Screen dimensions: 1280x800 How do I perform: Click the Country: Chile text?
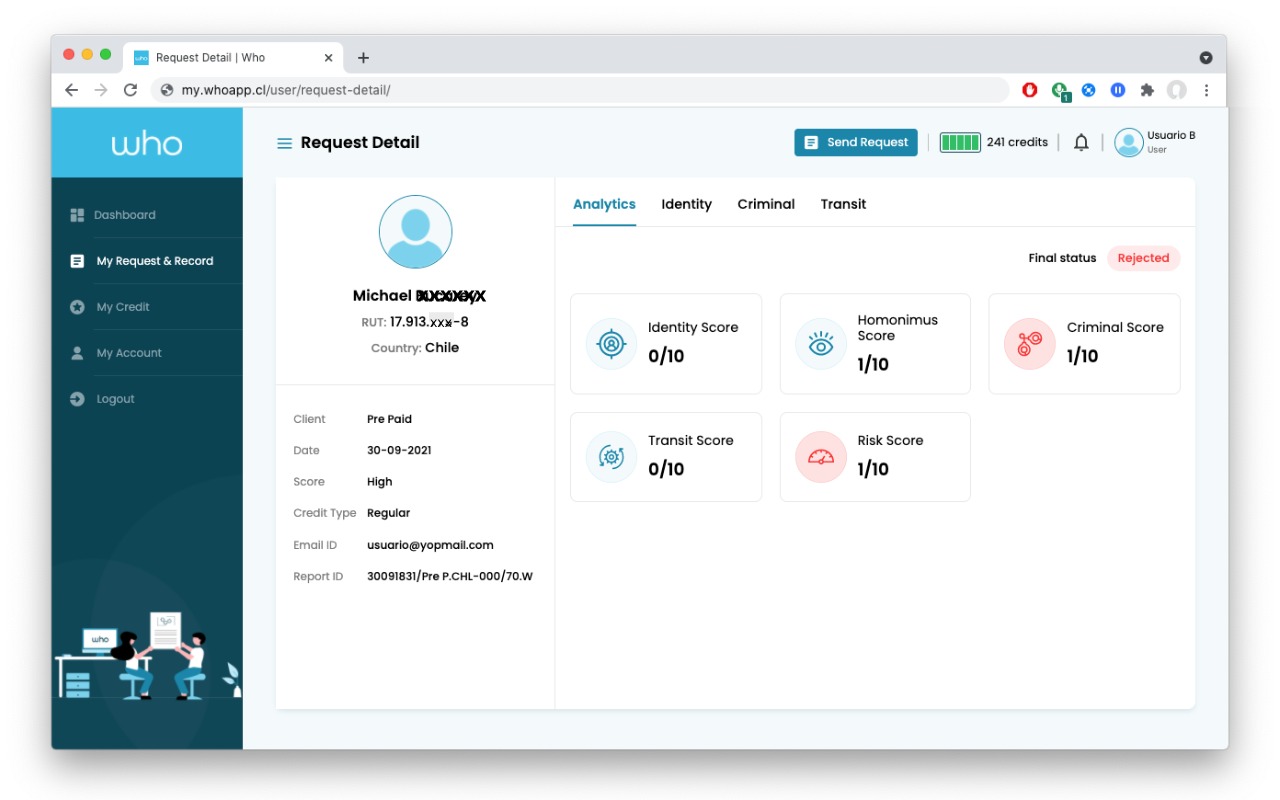click(415, 348)
